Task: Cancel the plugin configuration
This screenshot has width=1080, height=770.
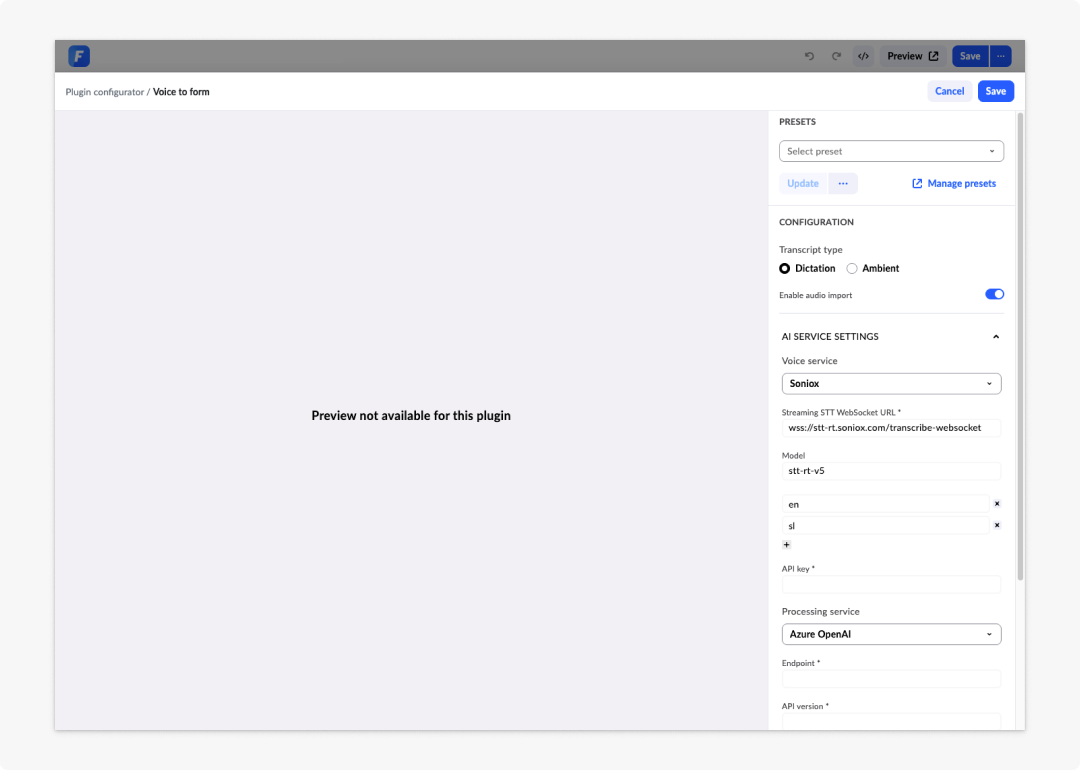Action: pyautogui.click(x=949, y=91)
